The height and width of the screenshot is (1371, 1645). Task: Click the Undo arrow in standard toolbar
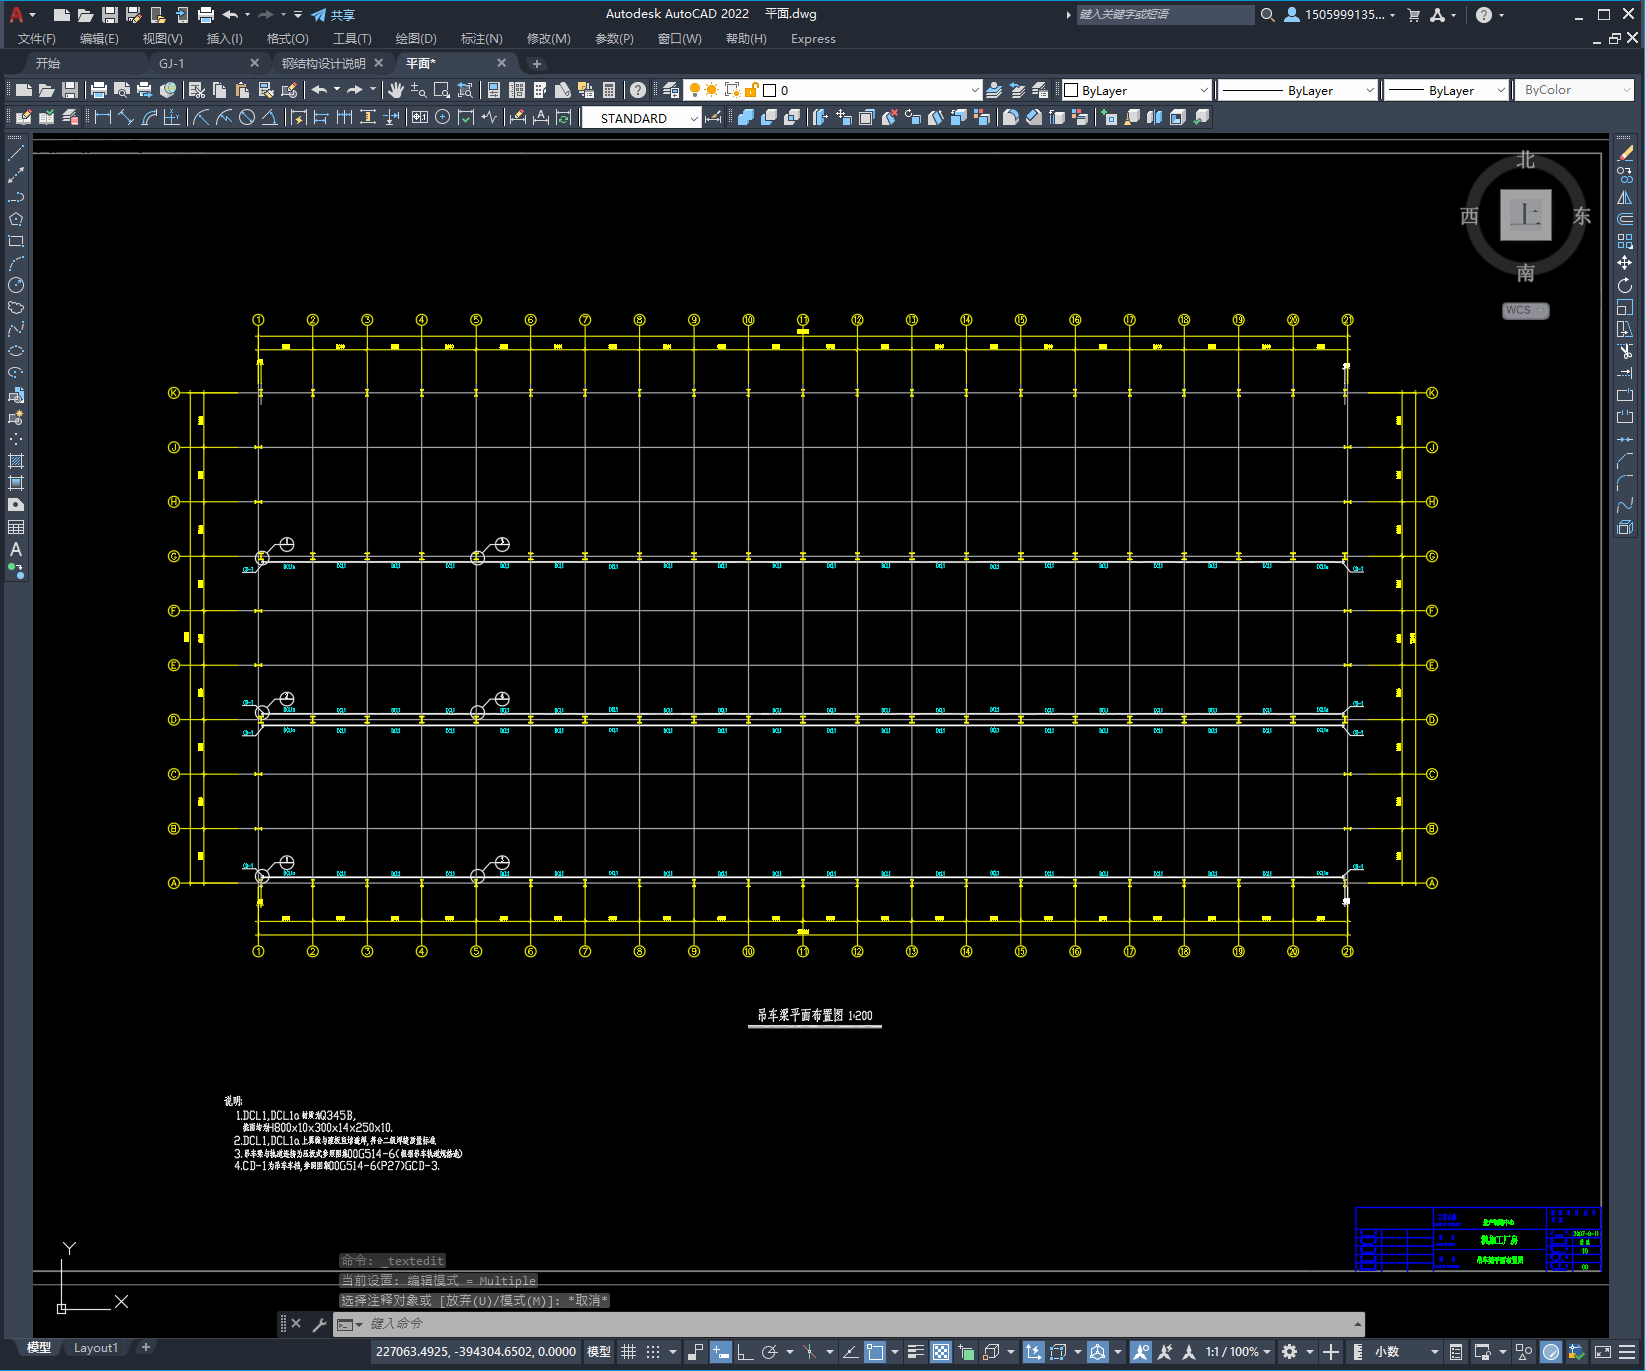pos(319,90)
